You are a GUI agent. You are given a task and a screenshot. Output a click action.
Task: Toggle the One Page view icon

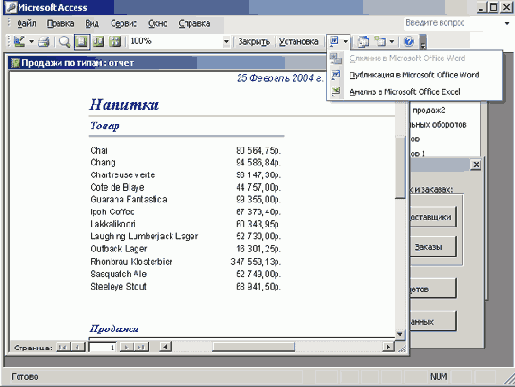tap(82, 42)
